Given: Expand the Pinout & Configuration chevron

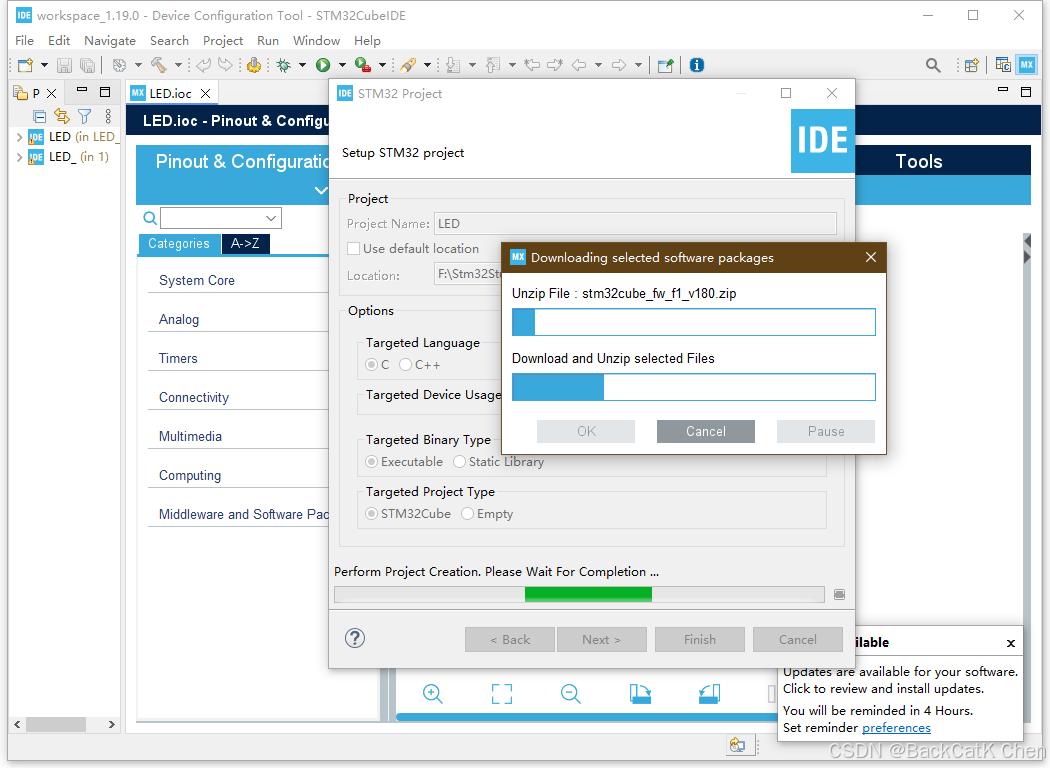Looking at the screenshot, I should tap(321, 191).
